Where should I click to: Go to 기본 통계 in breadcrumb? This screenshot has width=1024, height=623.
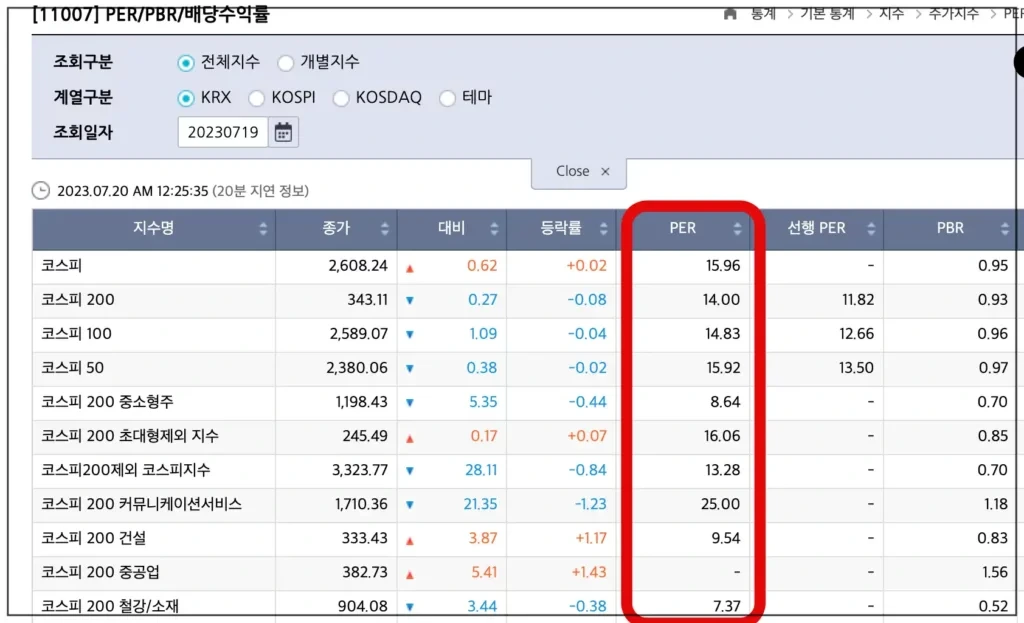pyautogui.click(x=827, y=13)
